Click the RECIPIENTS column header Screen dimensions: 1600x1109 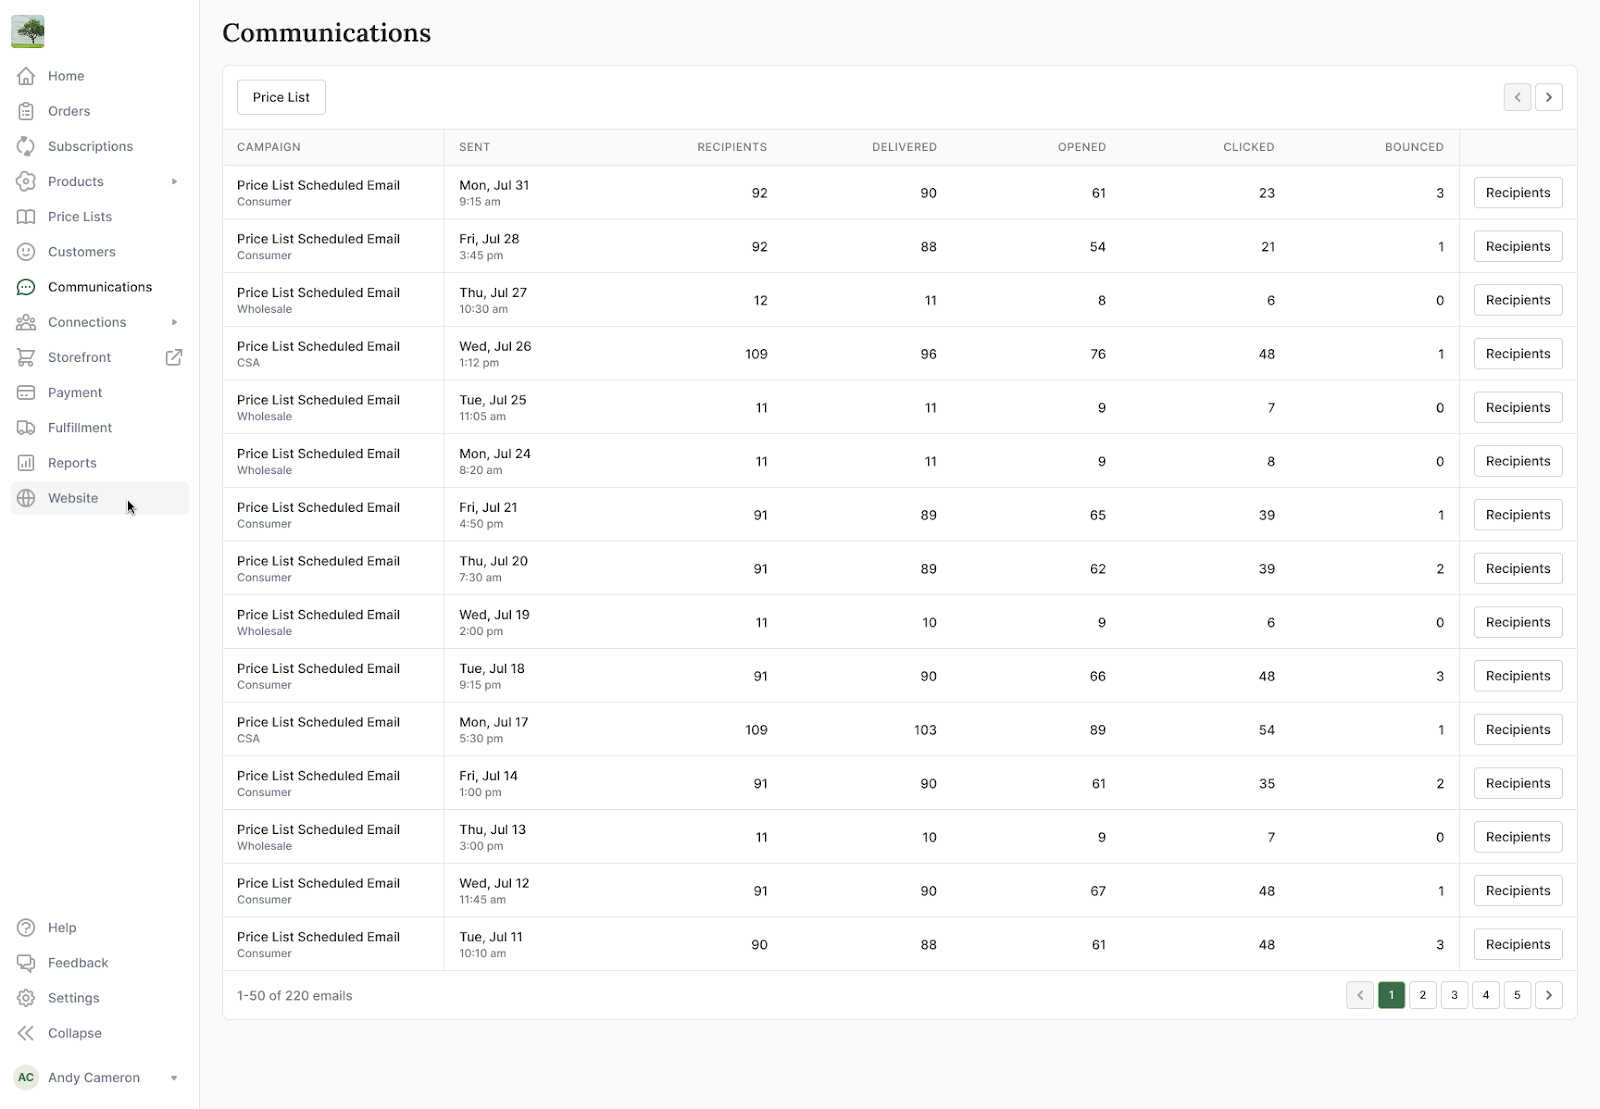732,147
